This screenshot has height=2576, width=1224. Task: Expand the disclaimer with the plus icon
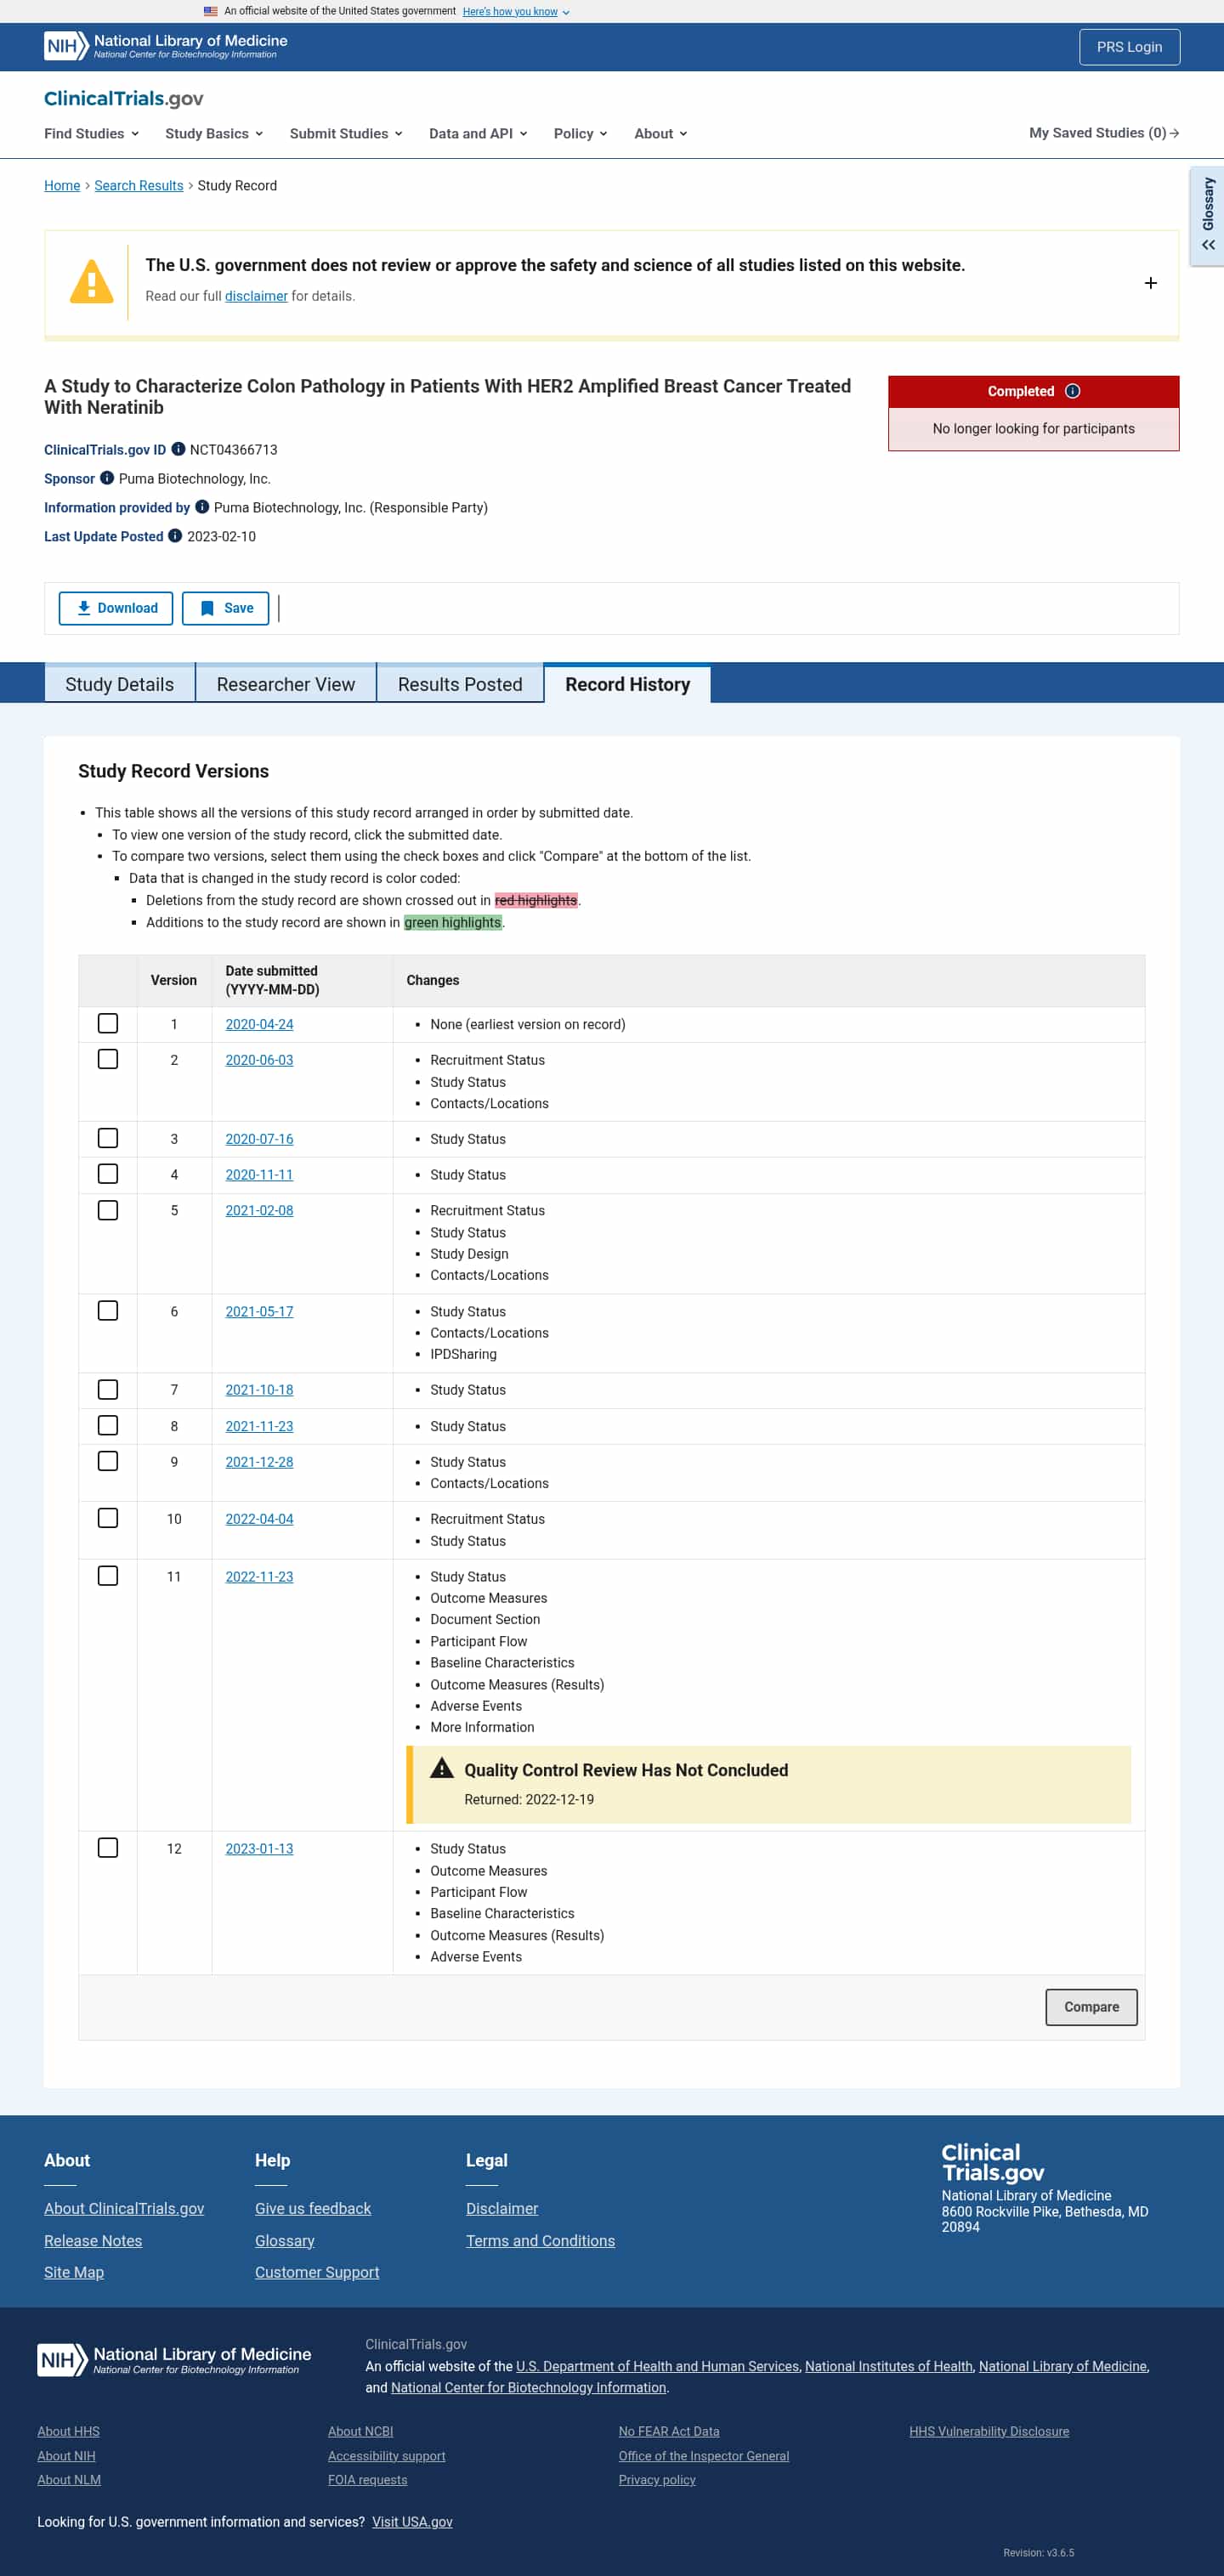pyautogui.click(x=1150, y=283)
